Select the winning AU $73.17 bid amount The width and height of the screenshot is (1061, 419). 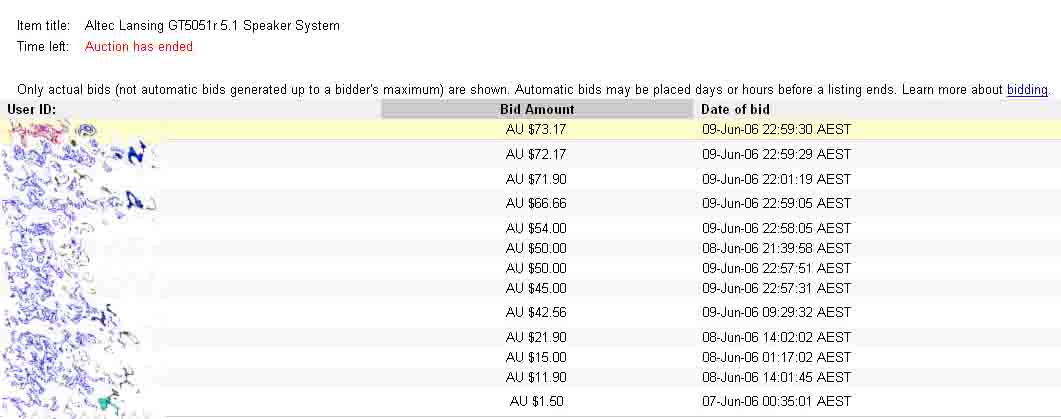(536, 129)
